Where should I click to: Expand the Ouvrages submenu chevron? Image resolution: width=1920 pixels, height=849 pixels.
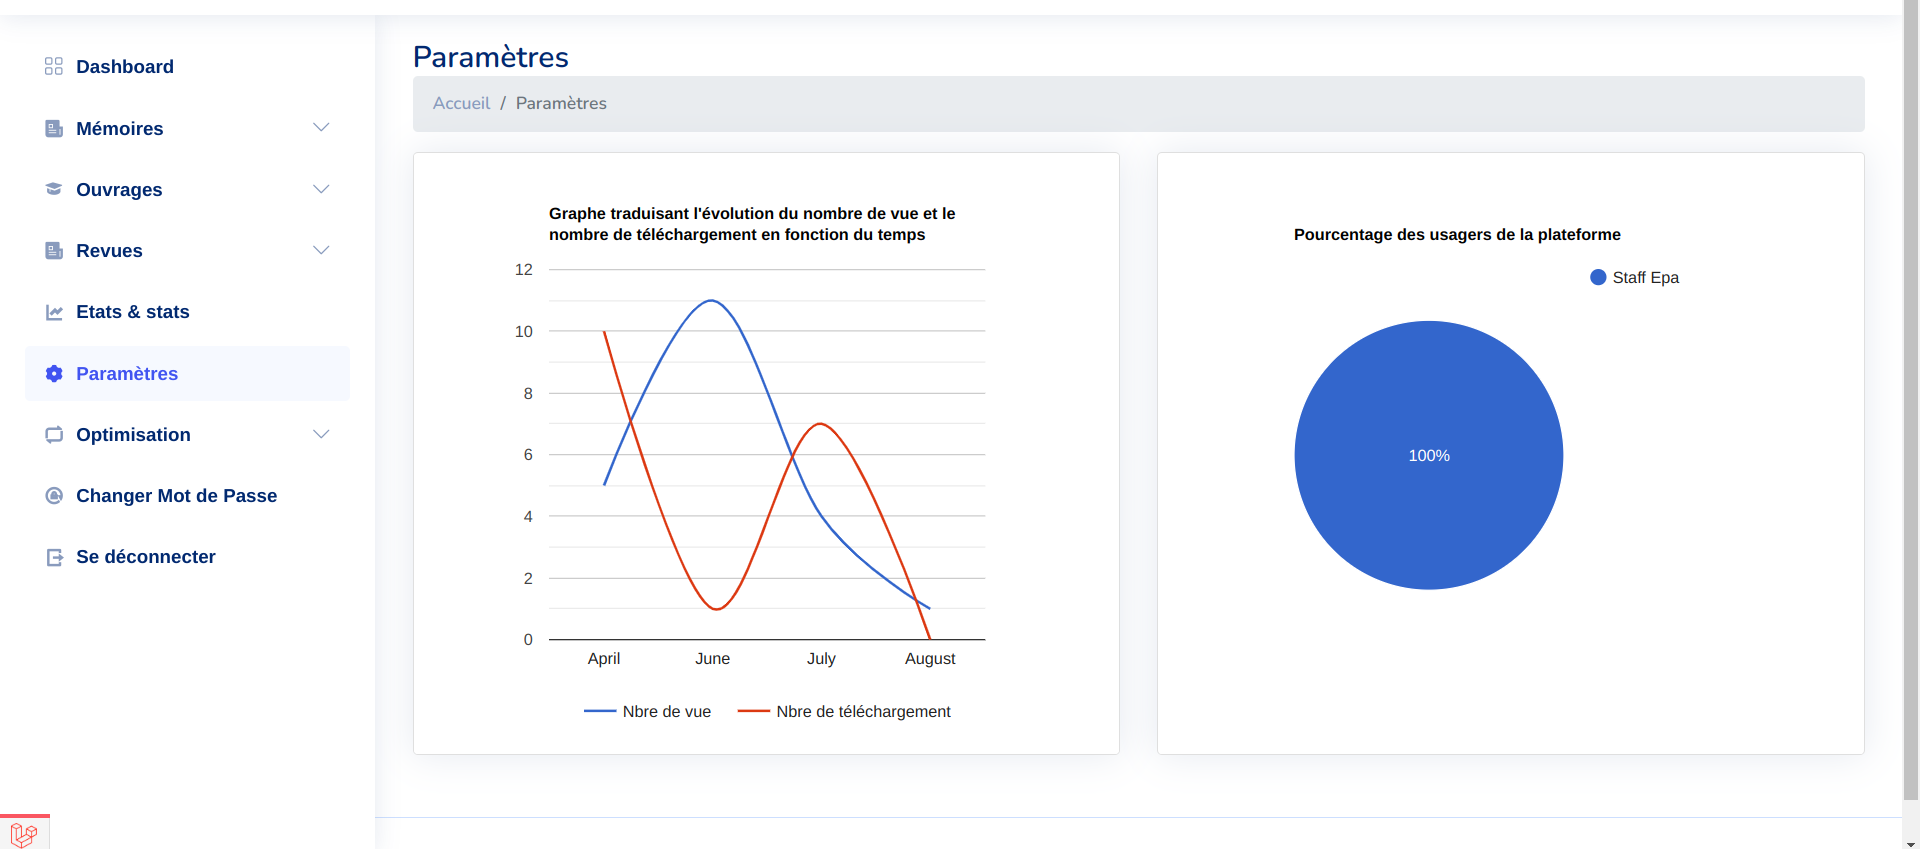point(321,189)
